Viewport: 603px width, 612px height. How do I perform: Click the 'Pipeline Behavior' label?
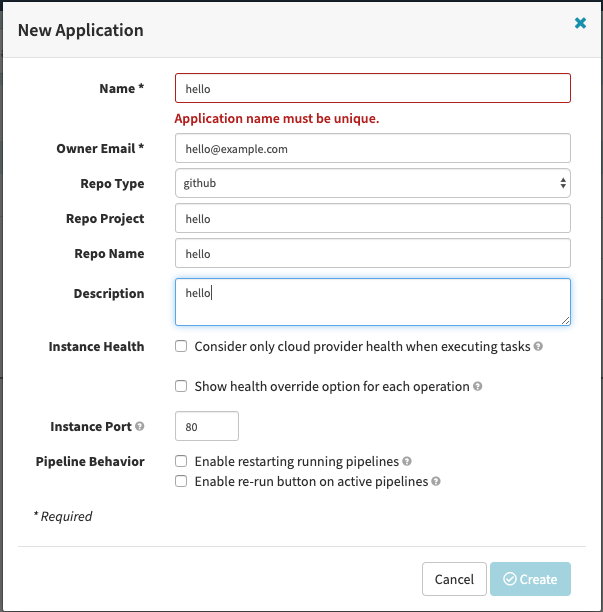point(90,461)
